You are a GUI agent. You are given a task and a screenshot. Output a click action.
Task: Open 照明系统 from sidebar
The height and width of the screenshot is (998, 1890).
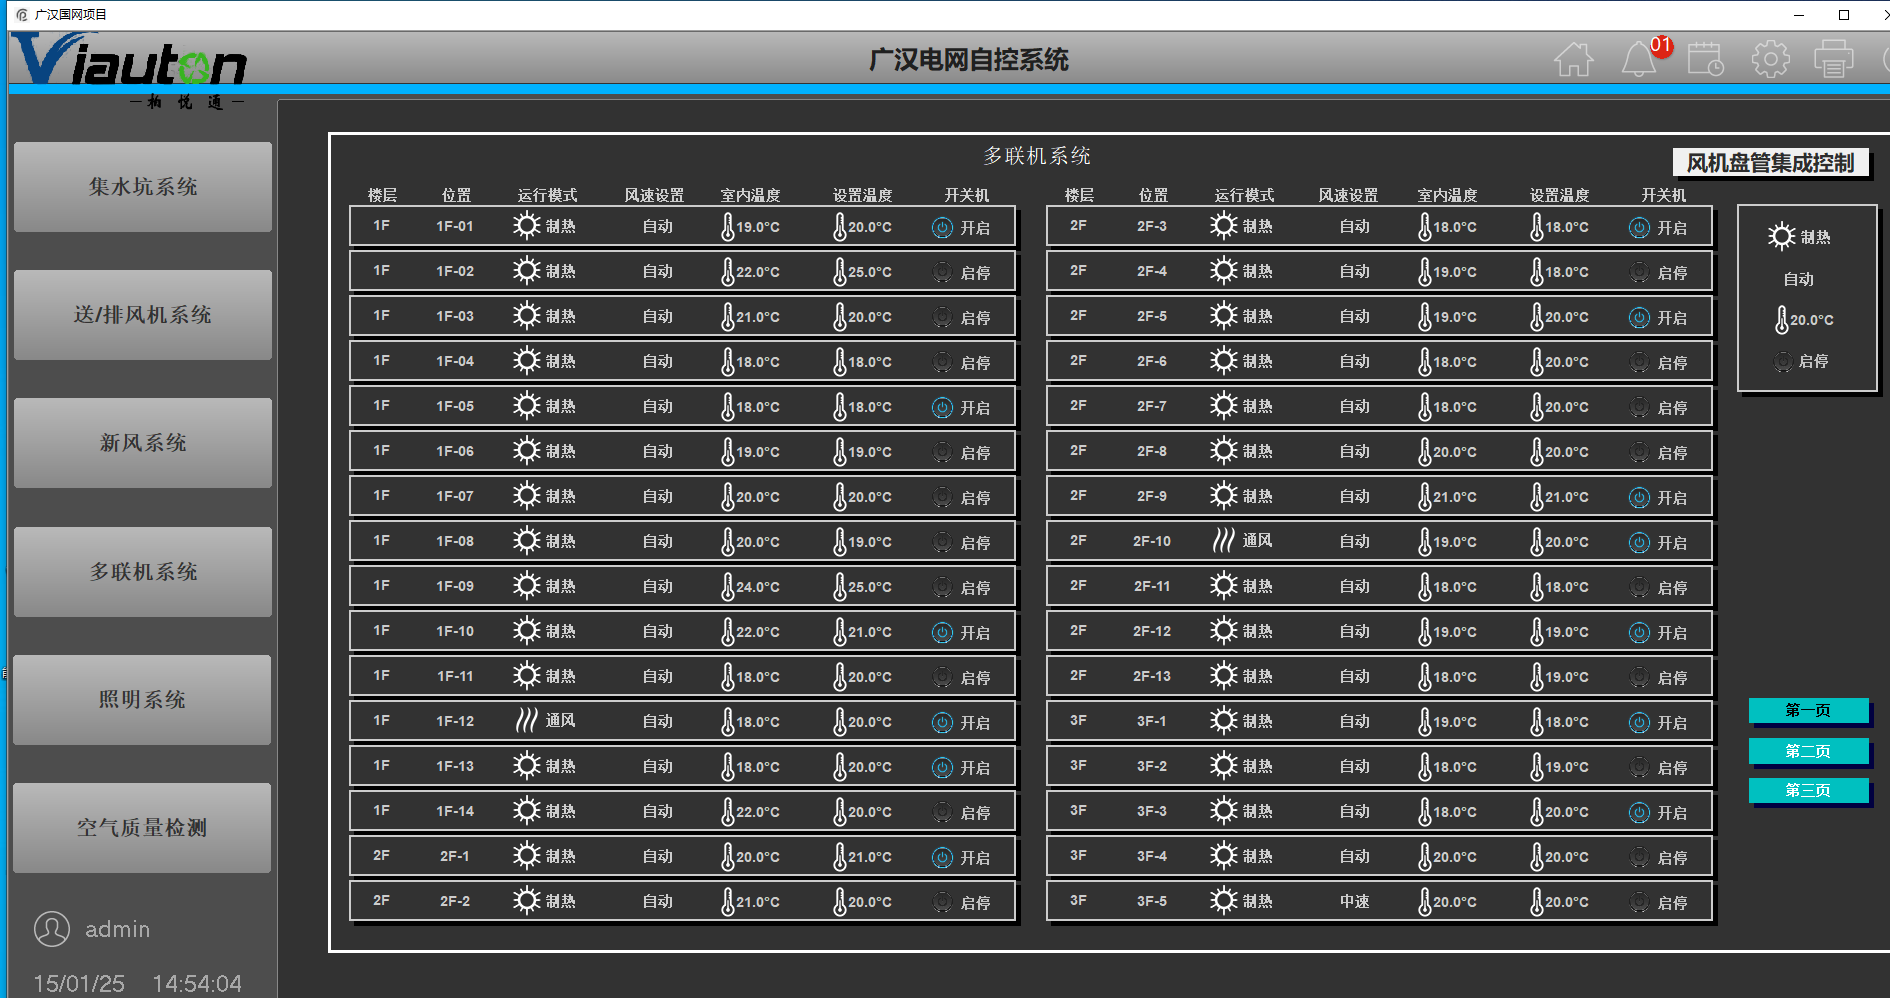click(142, 700)
